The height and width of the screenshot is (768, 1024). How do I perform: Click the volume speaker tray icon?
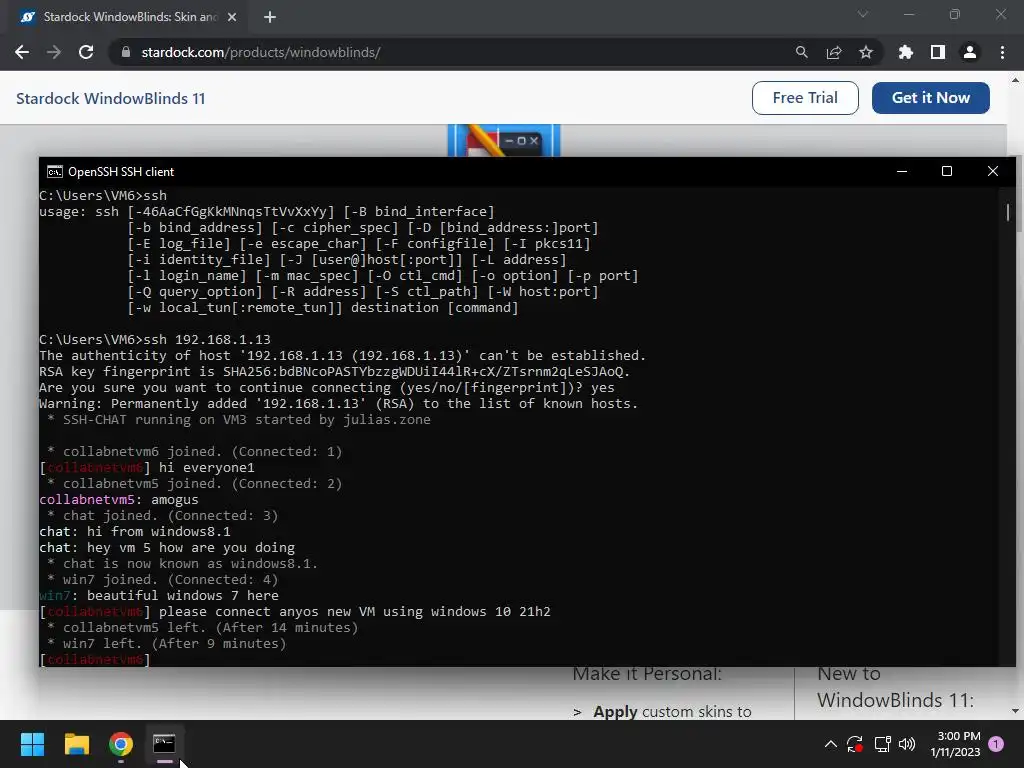tap(907, 744)
